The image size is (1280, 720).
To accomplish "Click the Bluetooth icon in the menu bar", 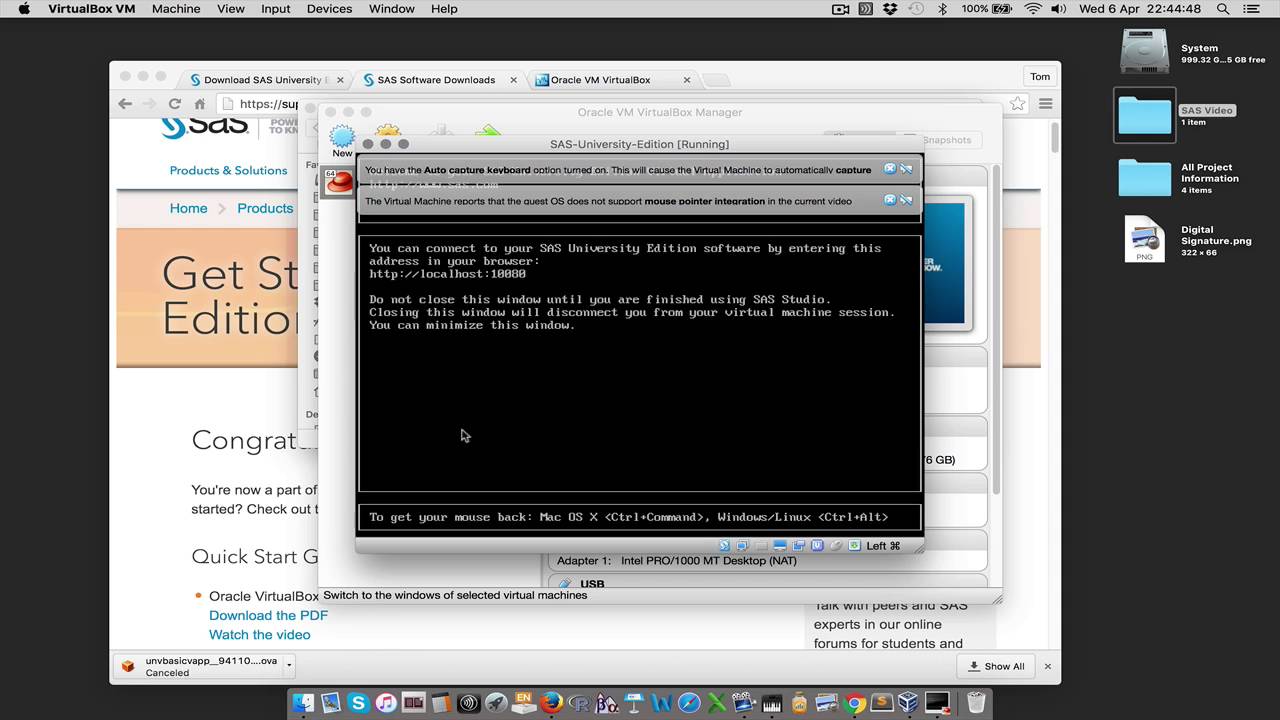I will coord(942,9).
